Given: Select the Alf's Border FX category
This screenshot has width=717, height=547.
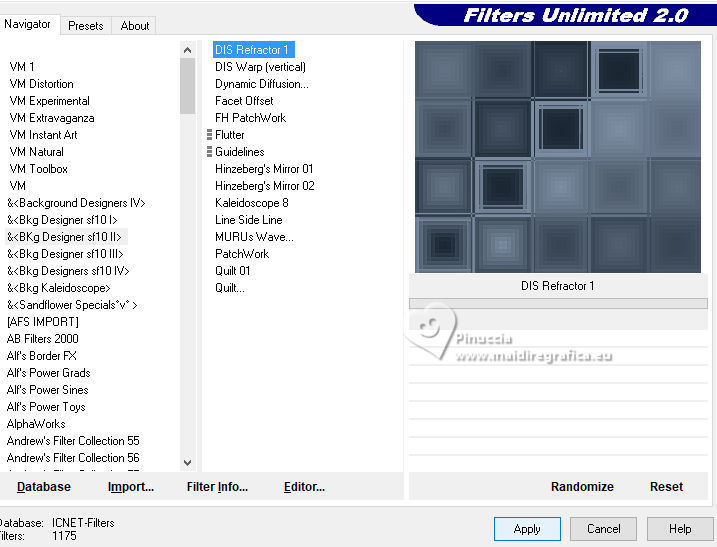Looking at the screenshot, I should click(x=42, y=355).
